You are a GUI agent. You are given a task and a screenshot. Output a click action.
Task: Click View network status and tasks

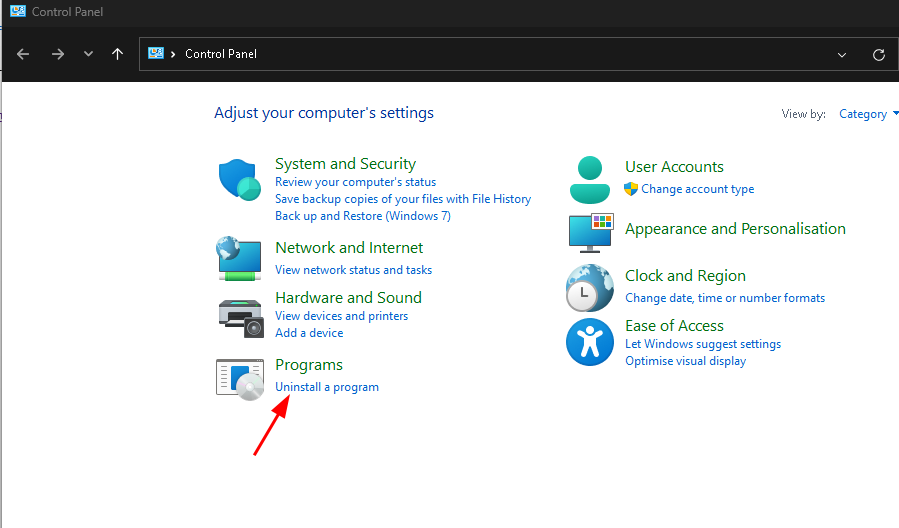pos(354,270)
